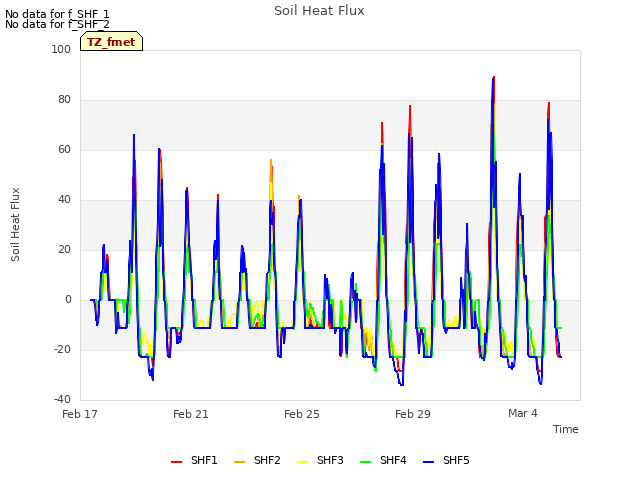Click the red SHF1 legend color marker
This screenshot has width=640, height=480.
tap(176, 462)
